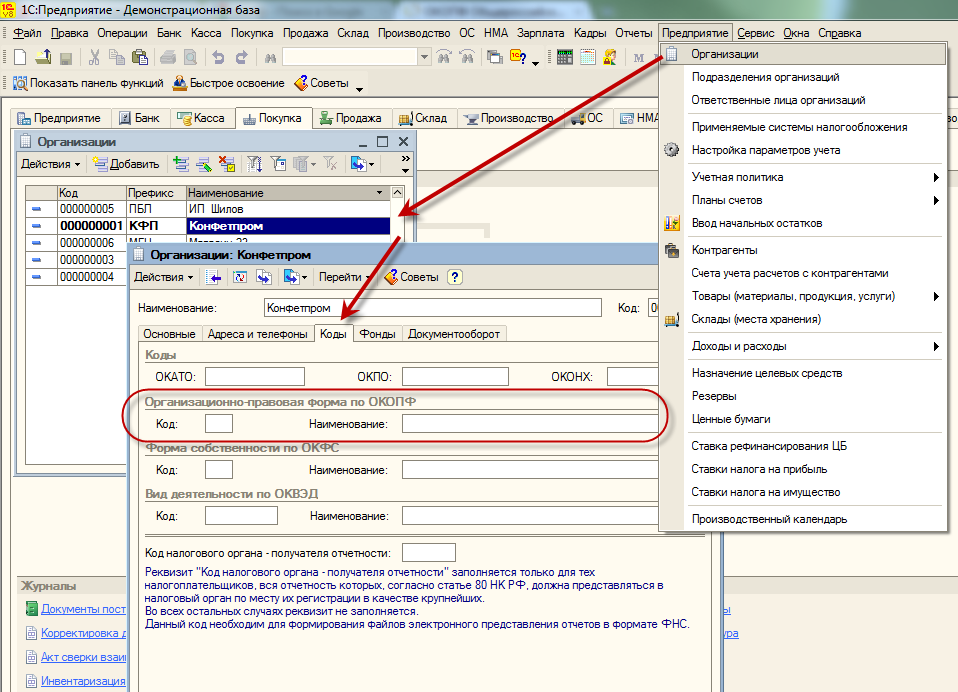Image resolution: width=958 pixels, height=692 pixels.
Task: Click the Cut scissors icon
Action: 95,58
